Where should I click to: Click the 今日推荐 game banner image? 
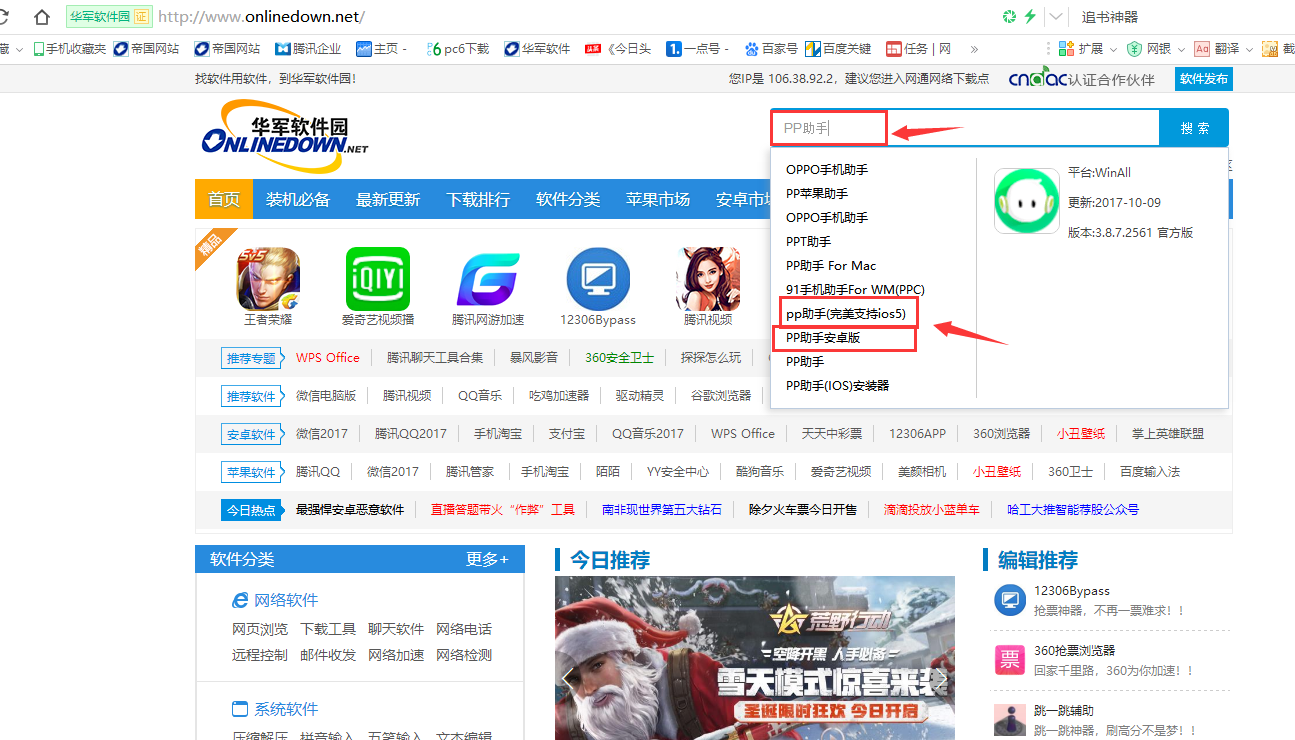(x=755, y=658)
